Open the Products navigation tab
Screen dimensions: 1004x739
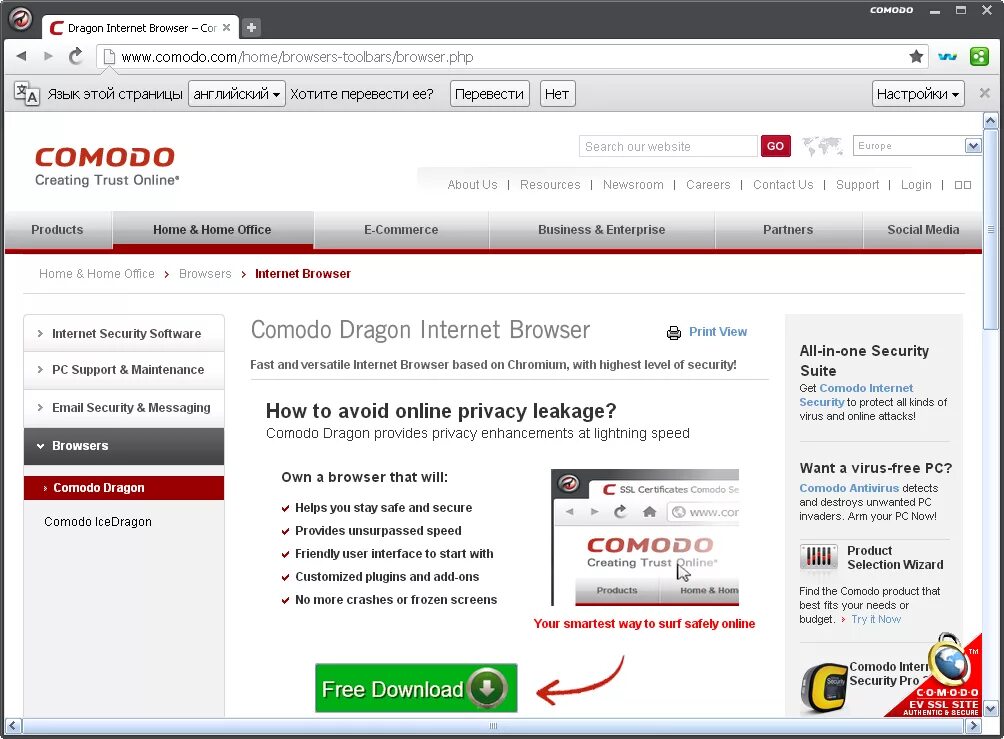[x=58, y=229]
